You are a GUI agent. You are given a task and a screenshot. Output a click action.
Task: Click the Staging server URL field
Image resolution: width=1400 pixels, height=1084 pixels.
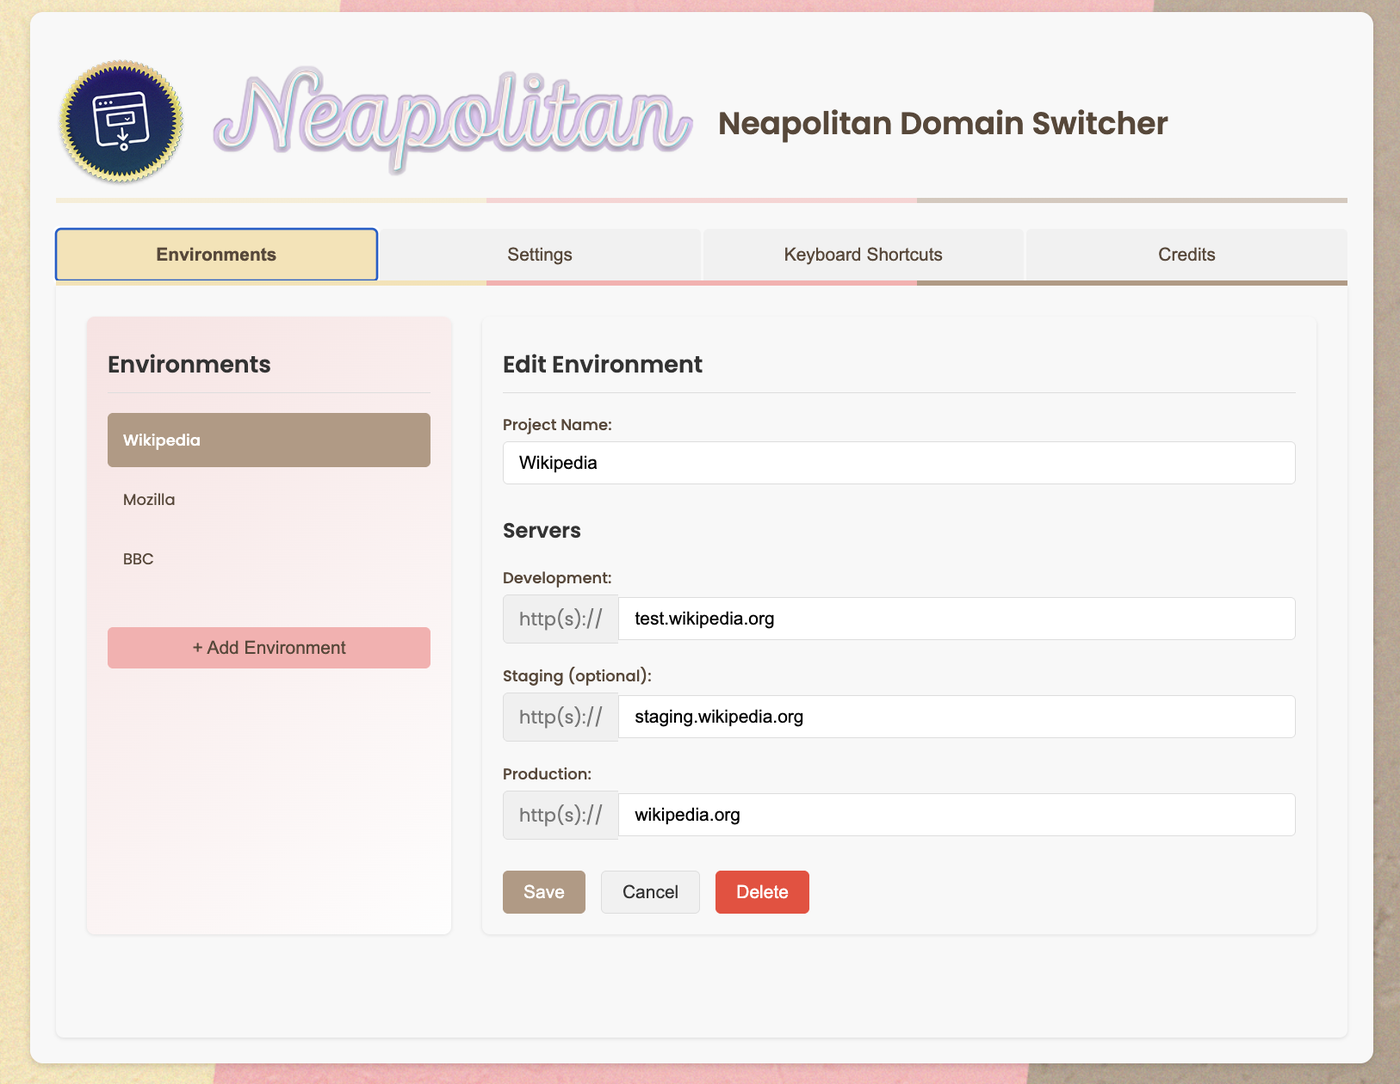(957, 716)
